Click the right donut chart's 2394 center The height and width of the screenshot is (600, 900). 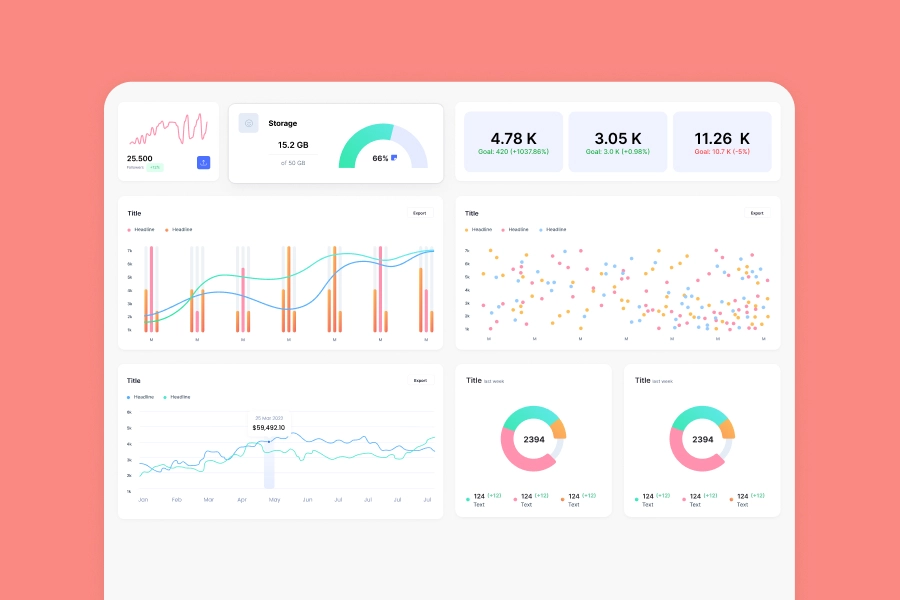point(703,439)
